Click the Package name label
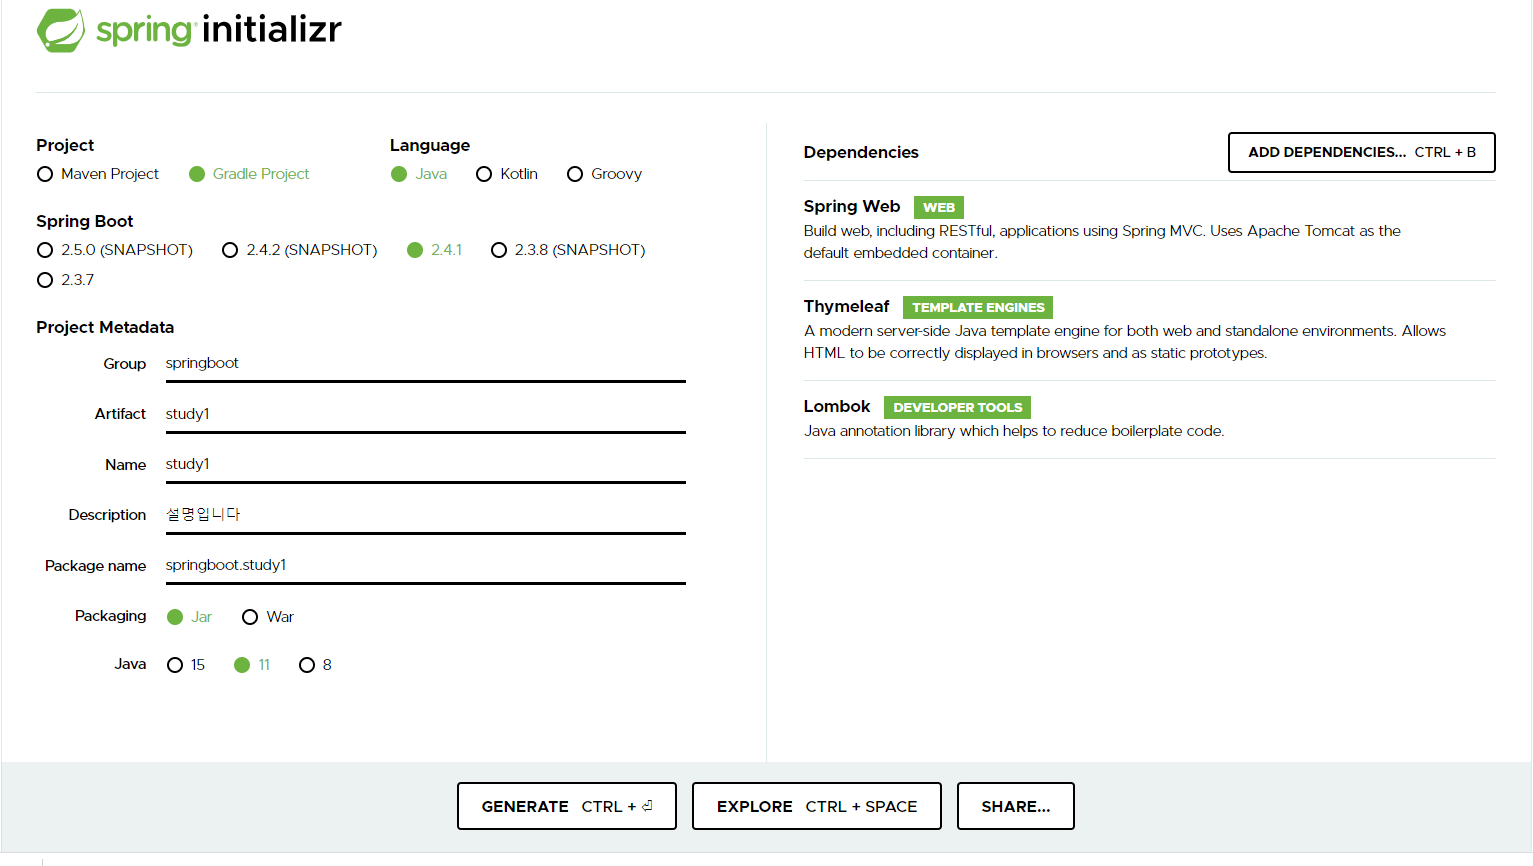Screen dimensions: 1533x866 coord(96,566)
